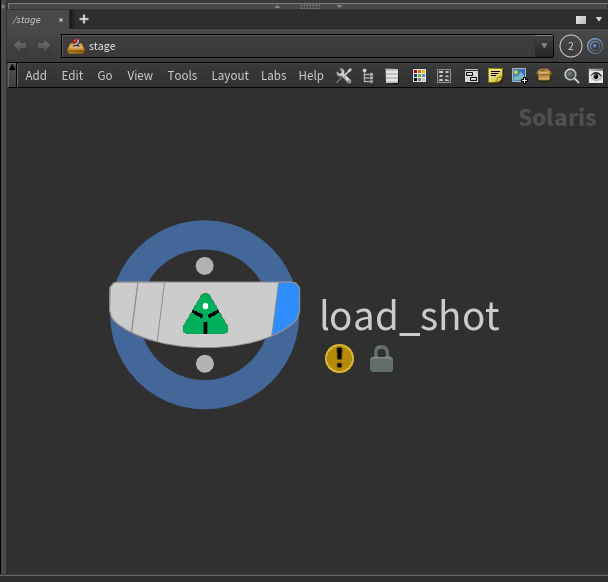
Task: Click the pane divider grip handle
Action: click(x=310, y=6)
